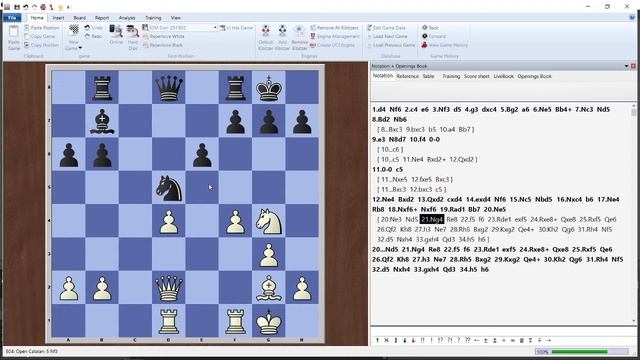The height and width of the screenshot is (360, 640).
Task: Open Engine Management
Action: pos(335,36)
